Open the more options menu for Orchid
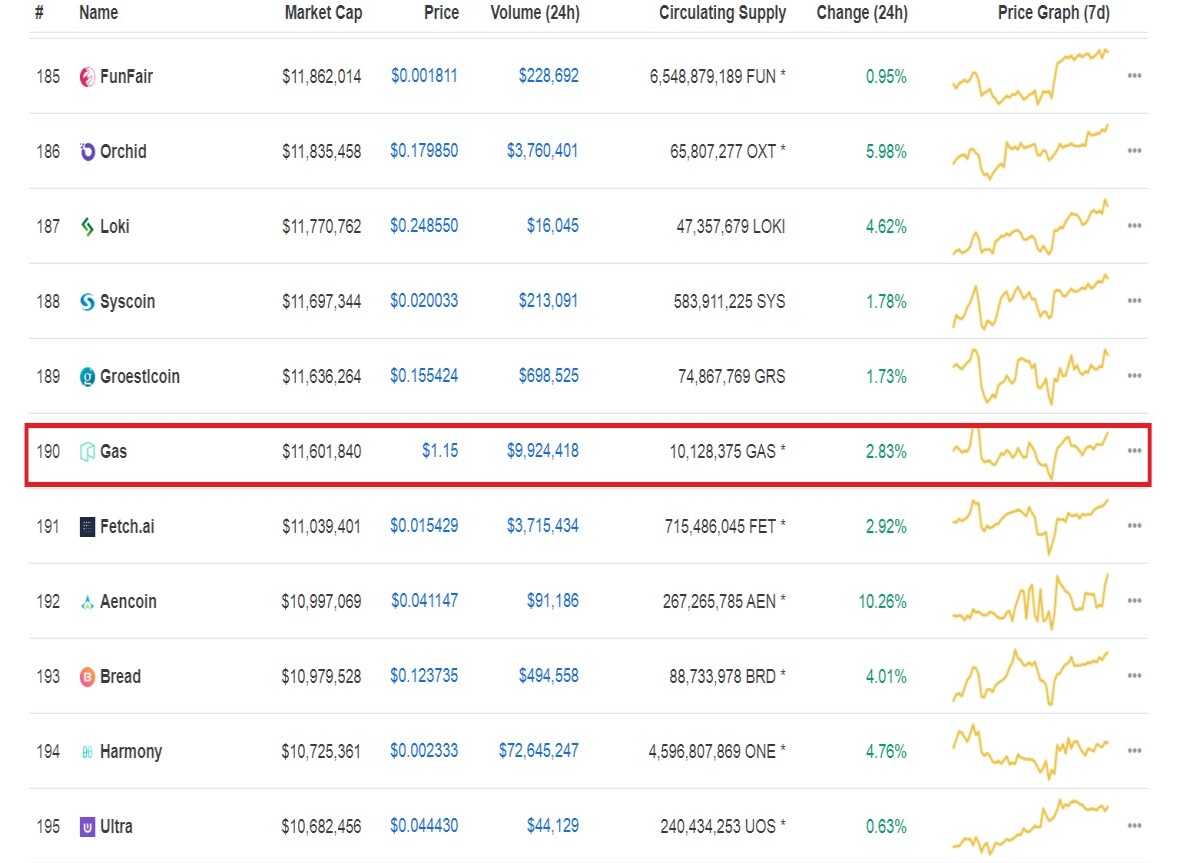 [1134, 151]
